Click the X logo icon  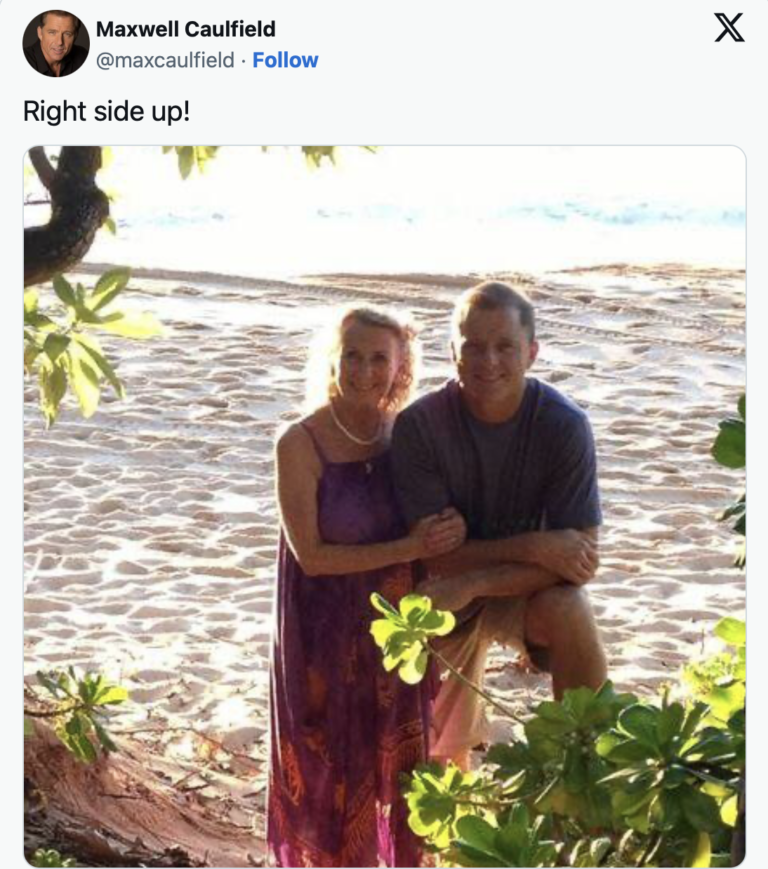[x=729, y=28]
